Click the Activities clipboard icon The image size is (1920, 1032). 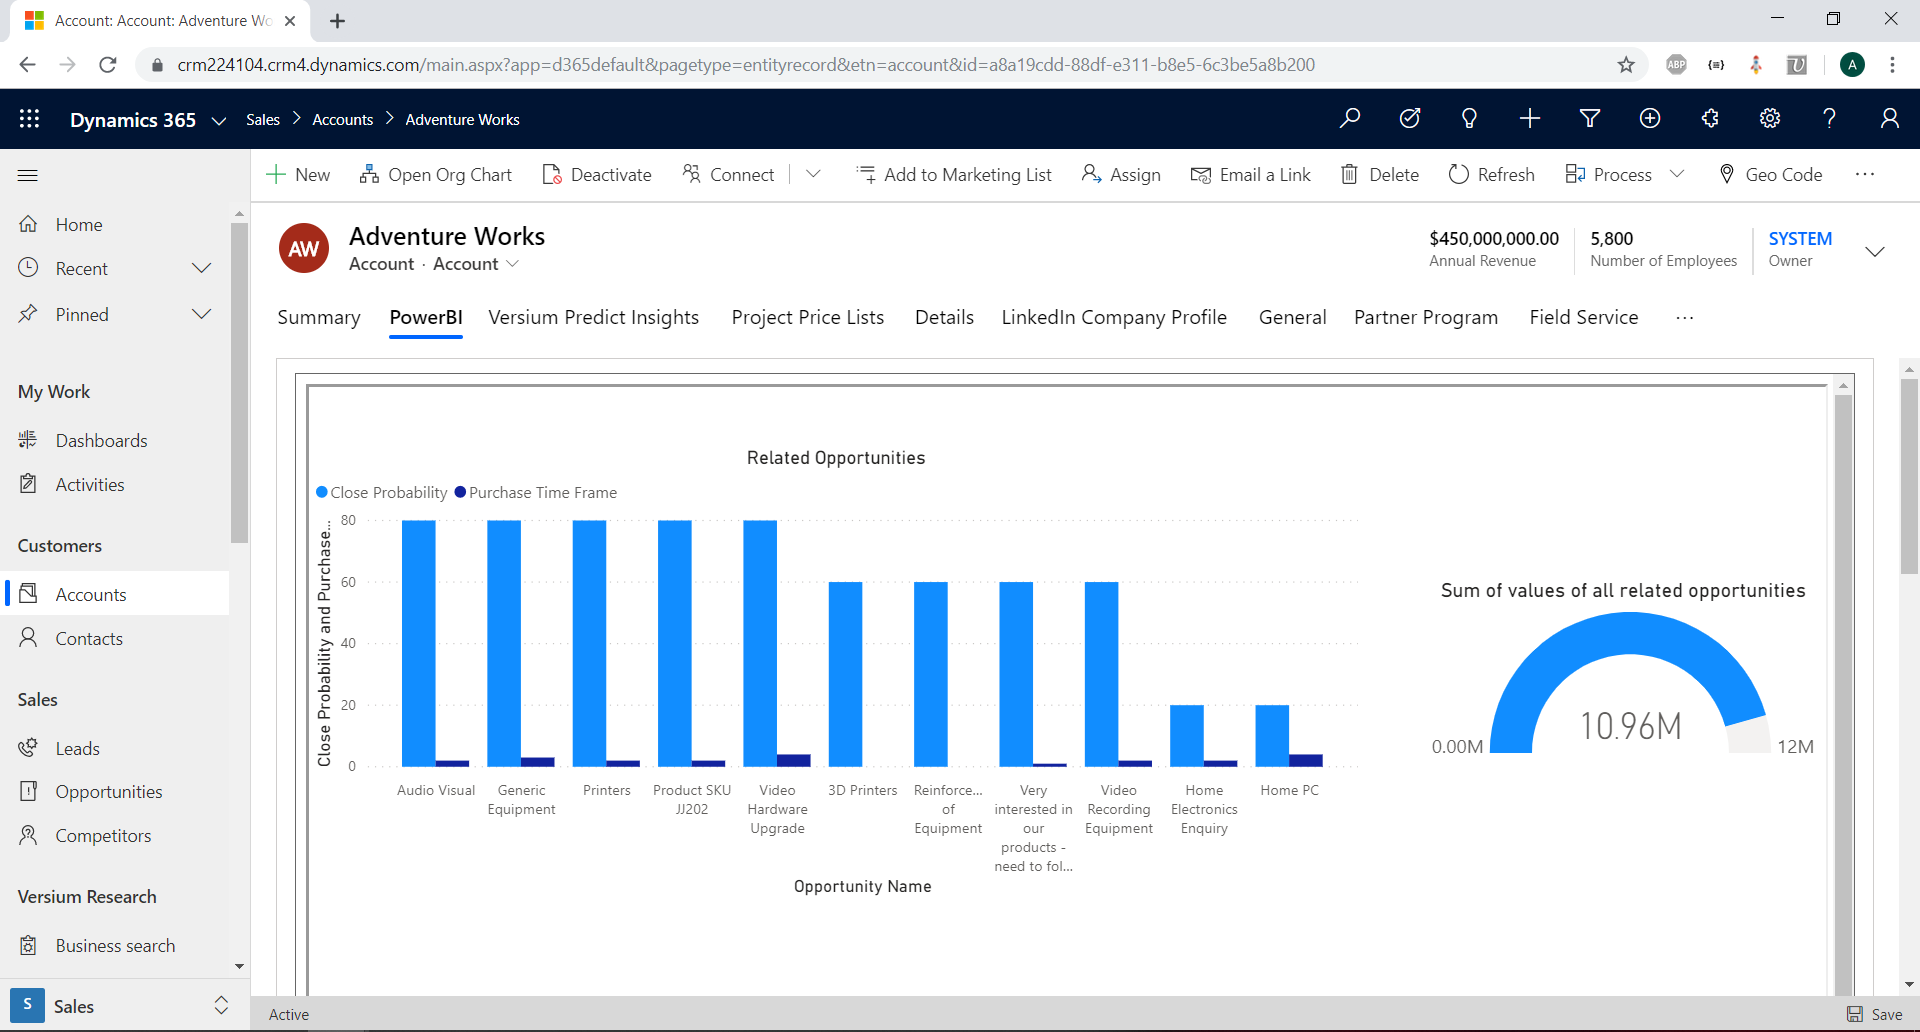(29, 484)
